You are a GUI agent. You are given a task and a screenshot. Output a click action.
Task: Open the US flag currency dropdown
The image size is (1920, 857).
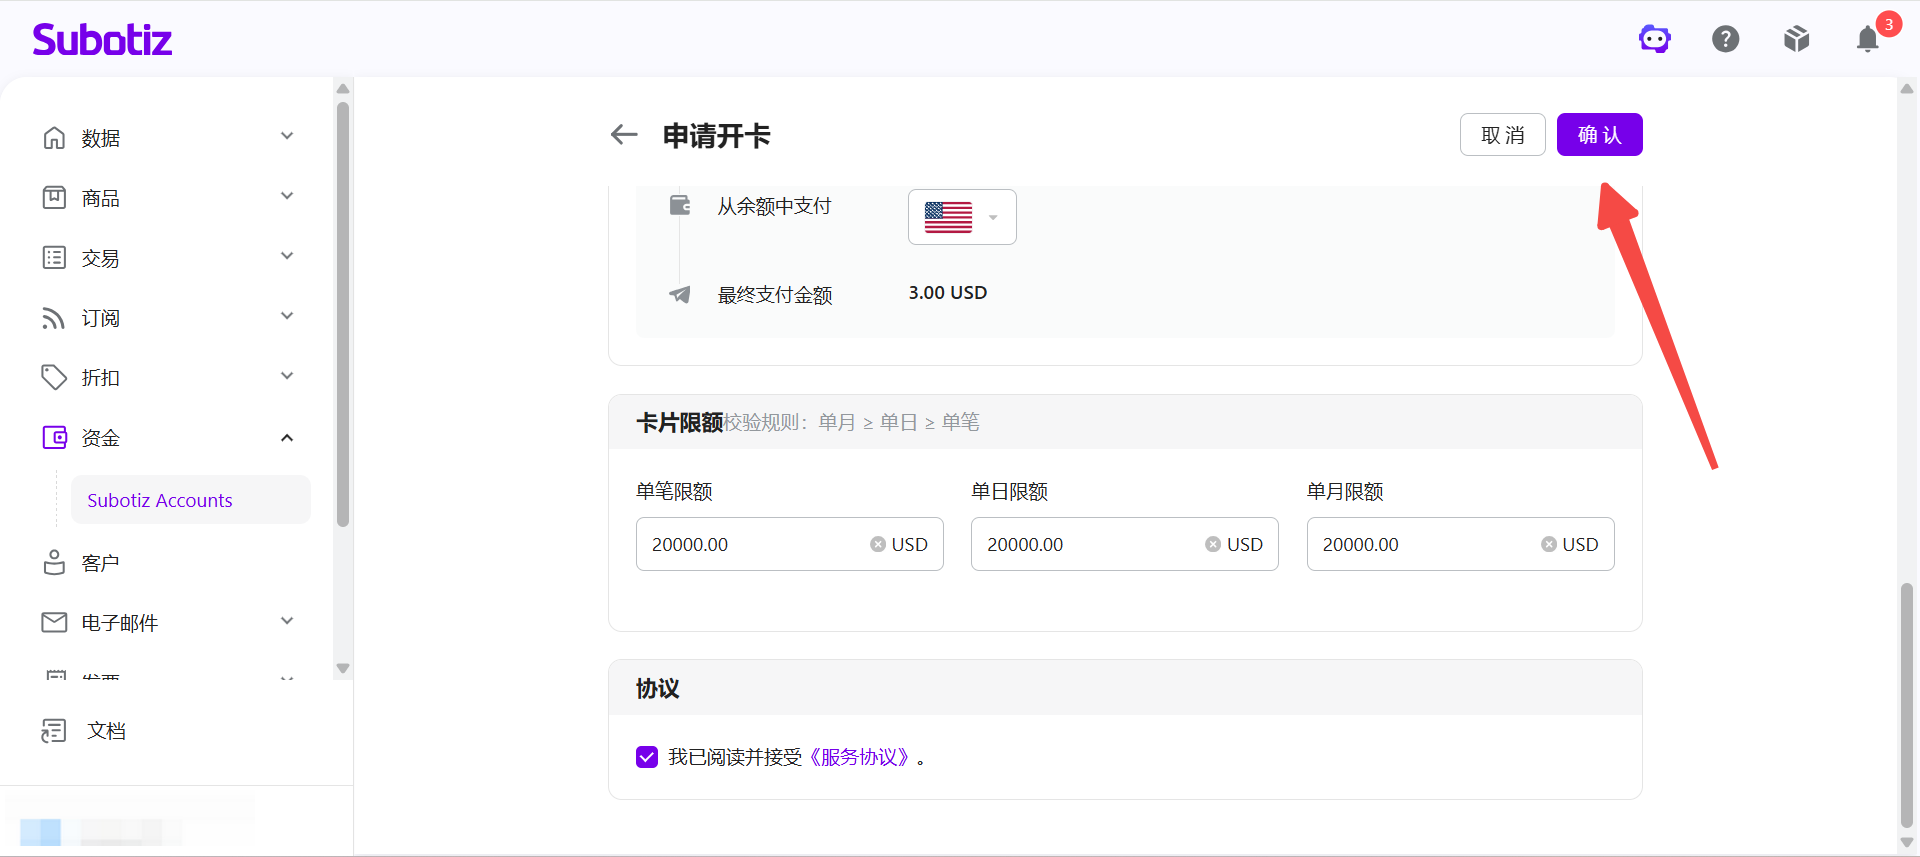(x=962, y=217)
